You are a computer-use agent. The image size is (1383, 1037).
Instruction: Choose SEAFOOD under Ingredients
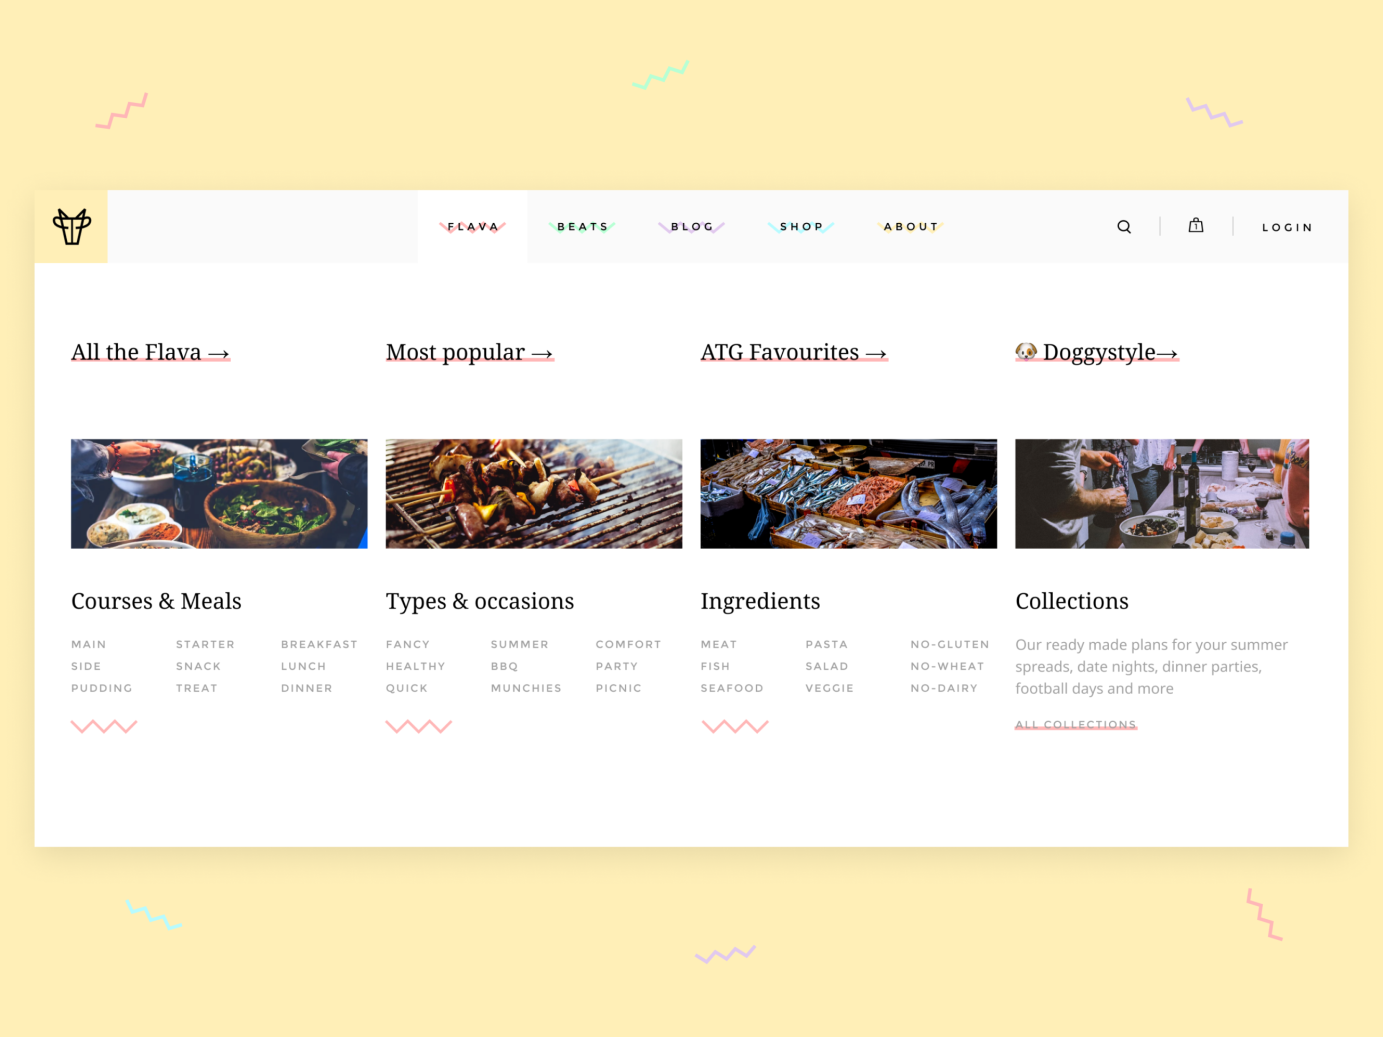click(x=732, y=688)
